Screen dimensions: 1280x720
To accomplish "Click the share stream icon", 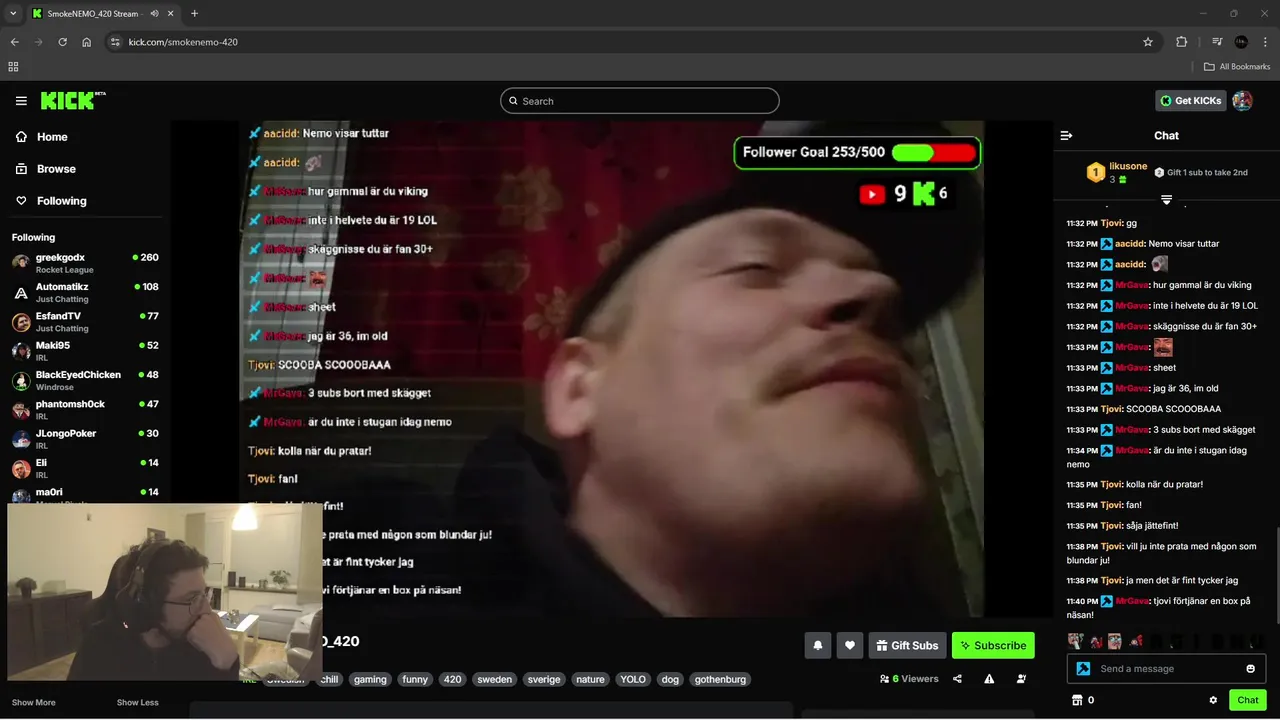I will [x=957, y=679].
